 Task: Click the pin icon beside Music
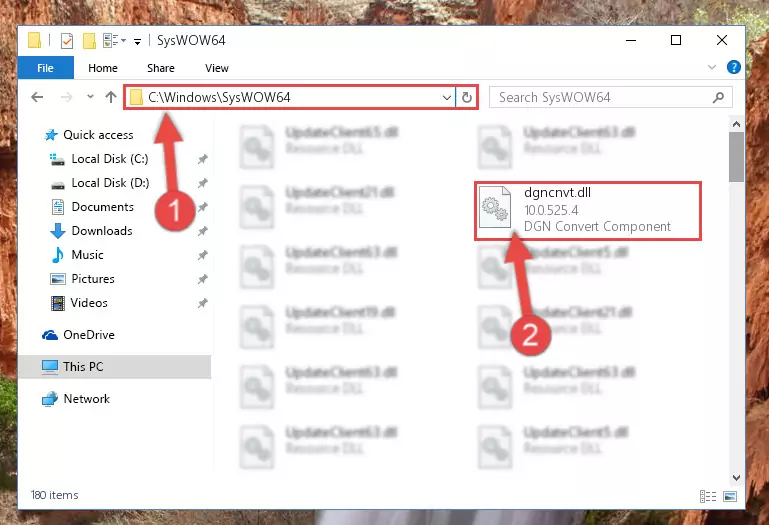[x=202, y=255]
